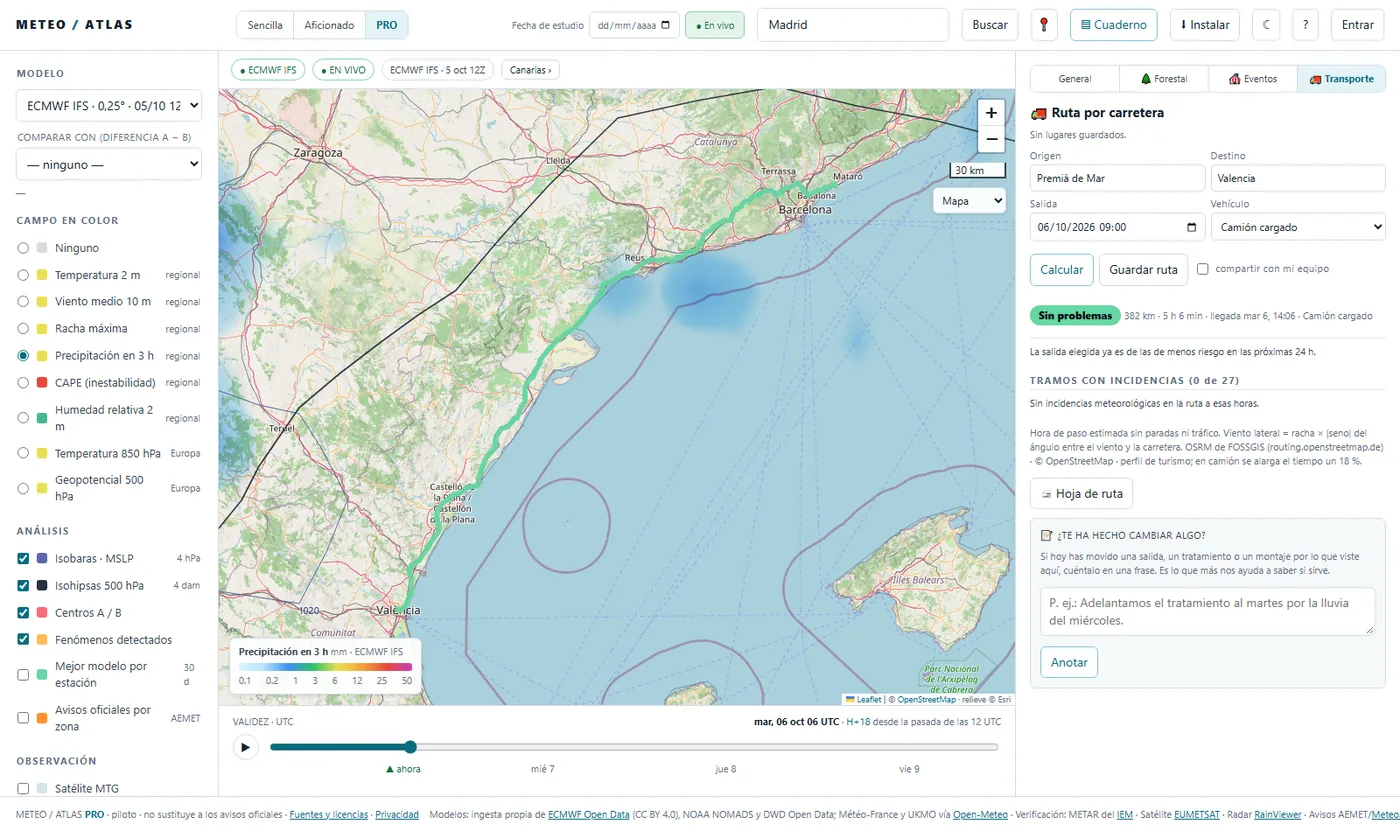This screenshot has width=1400, height=831.
Task: Select the Aficionado mode
Action: click(x=329, y=25)
